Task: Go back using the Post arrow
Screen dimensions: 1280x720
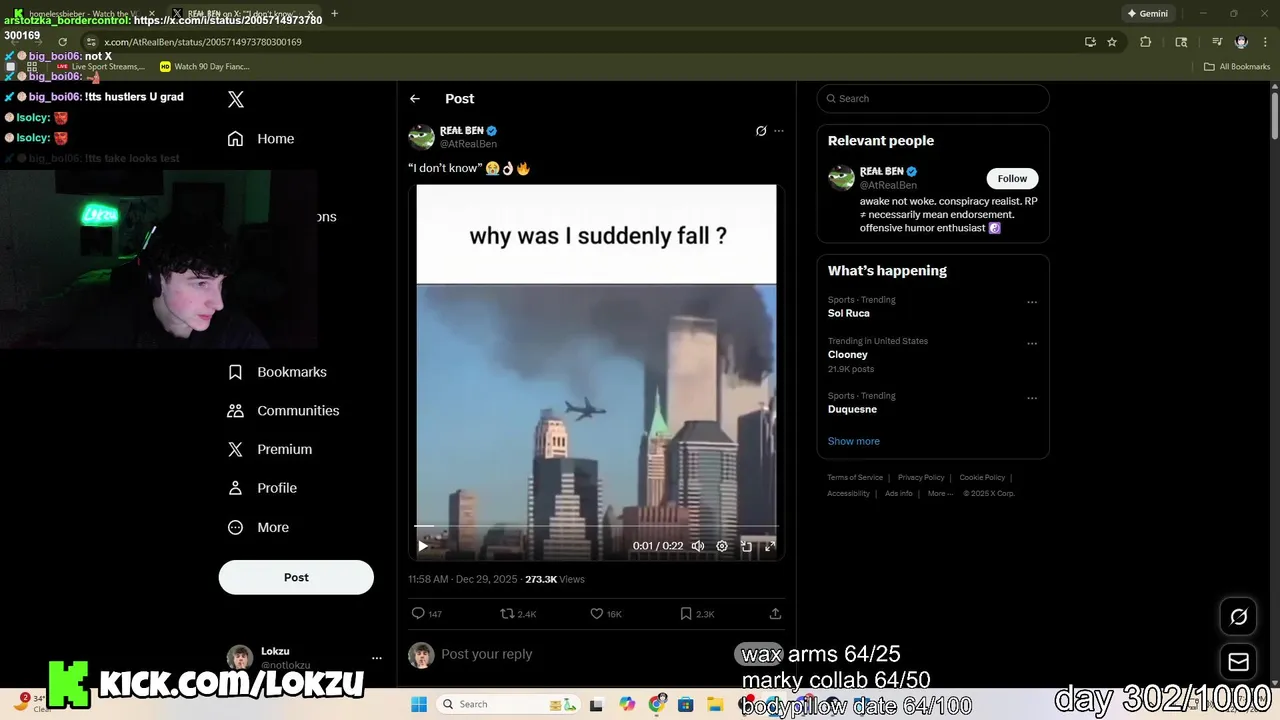Action: [415, 99]
